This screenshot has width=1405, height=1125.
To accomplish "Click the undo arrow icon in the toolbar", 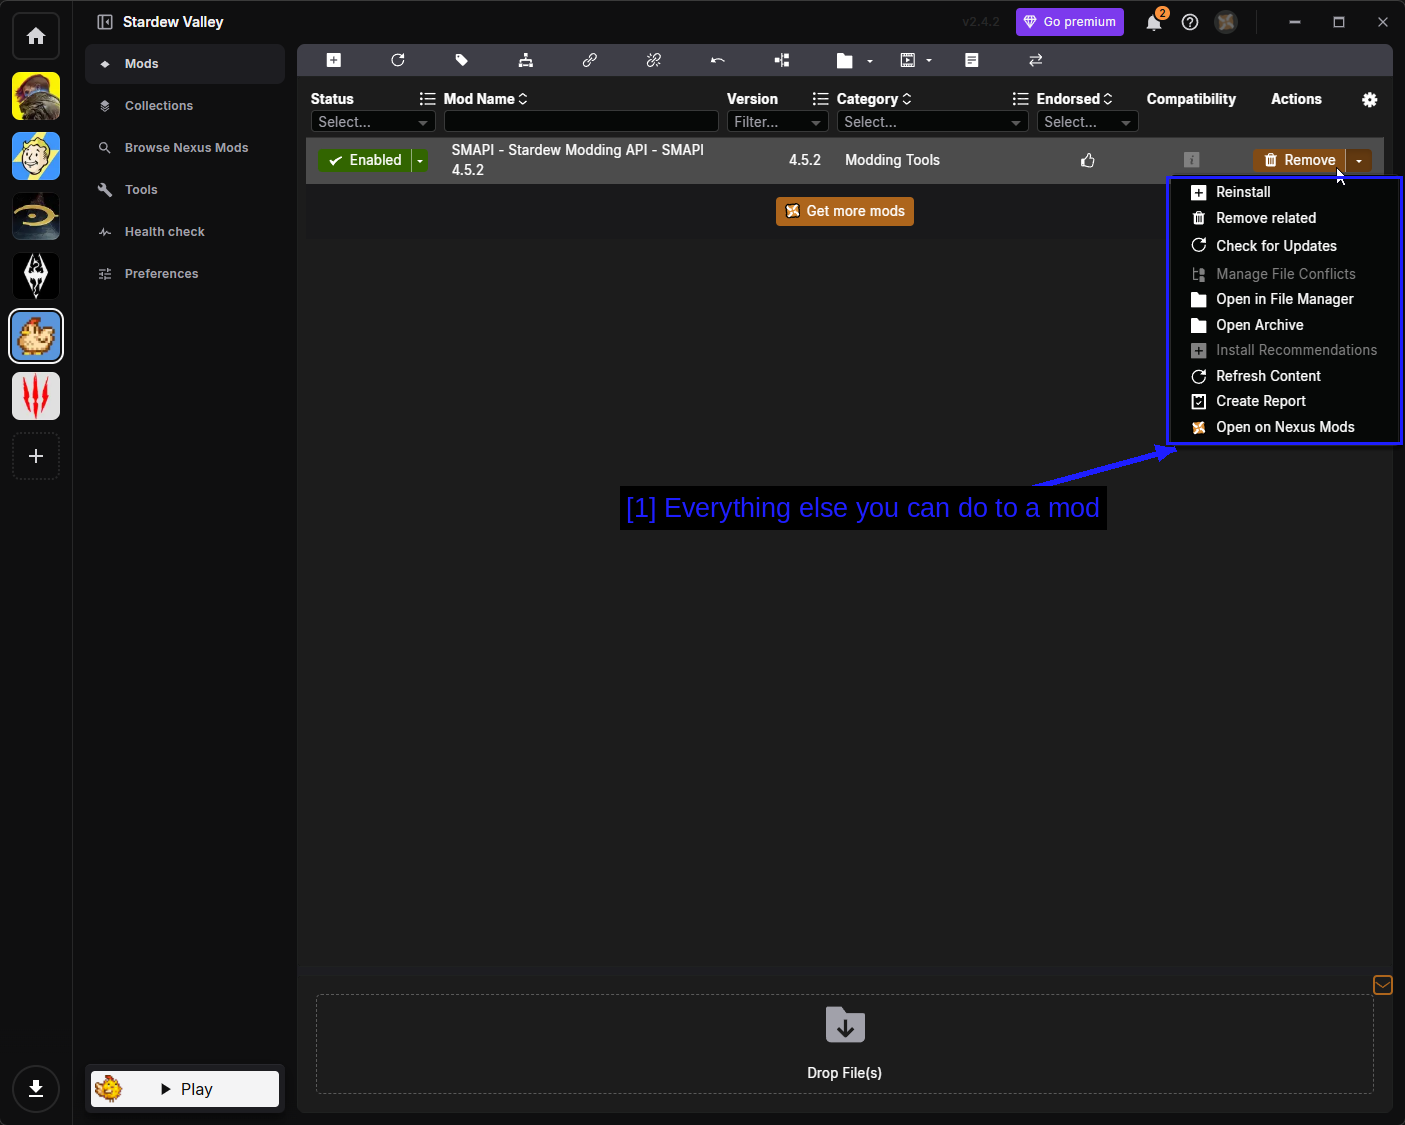I will pyautogui.click(x=718, y=60).
